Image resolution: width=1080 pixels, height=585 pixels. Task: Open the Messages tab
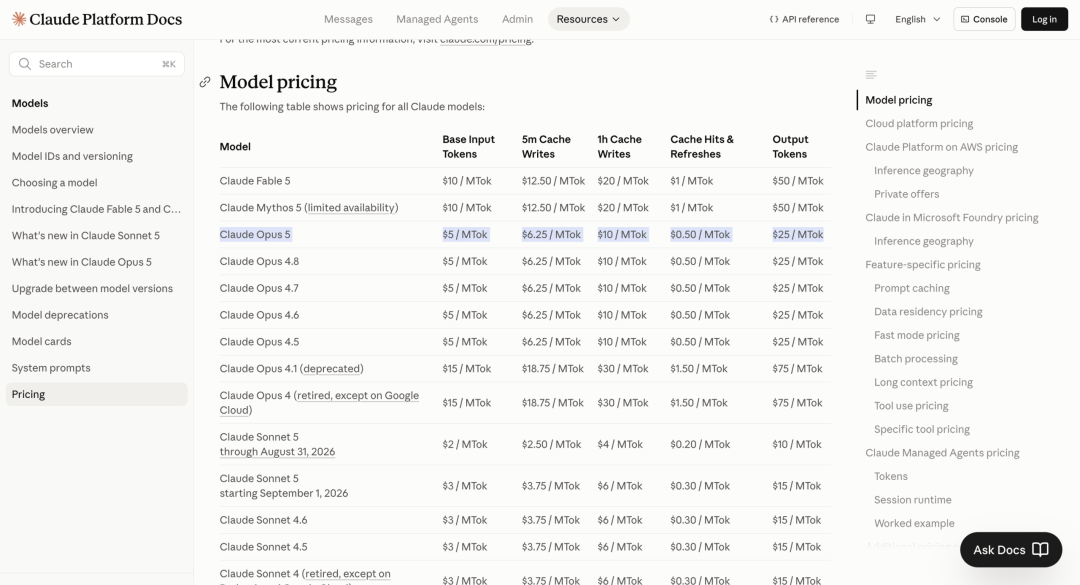click(348, 19)
